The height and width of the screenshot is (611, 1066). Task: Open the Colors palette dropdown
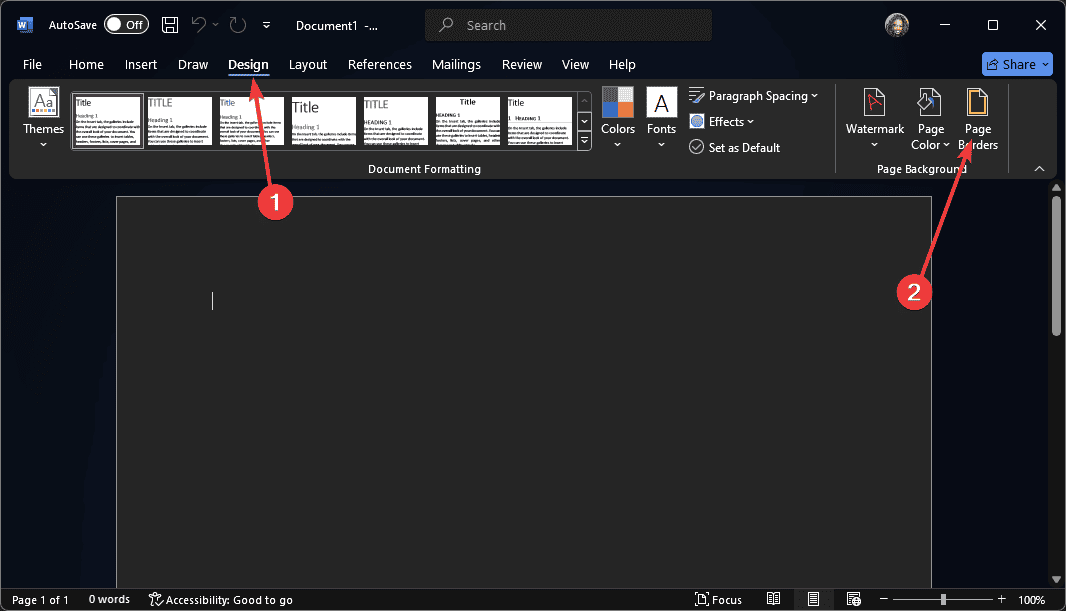click(617, 118)
